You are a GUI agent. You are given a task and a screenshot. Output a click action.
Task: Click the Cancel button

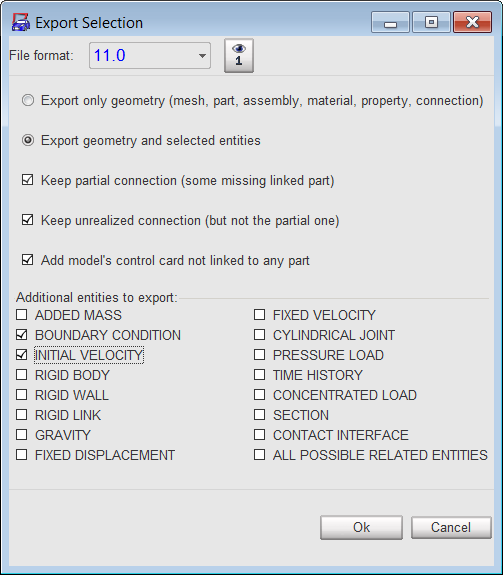[451, 527]
